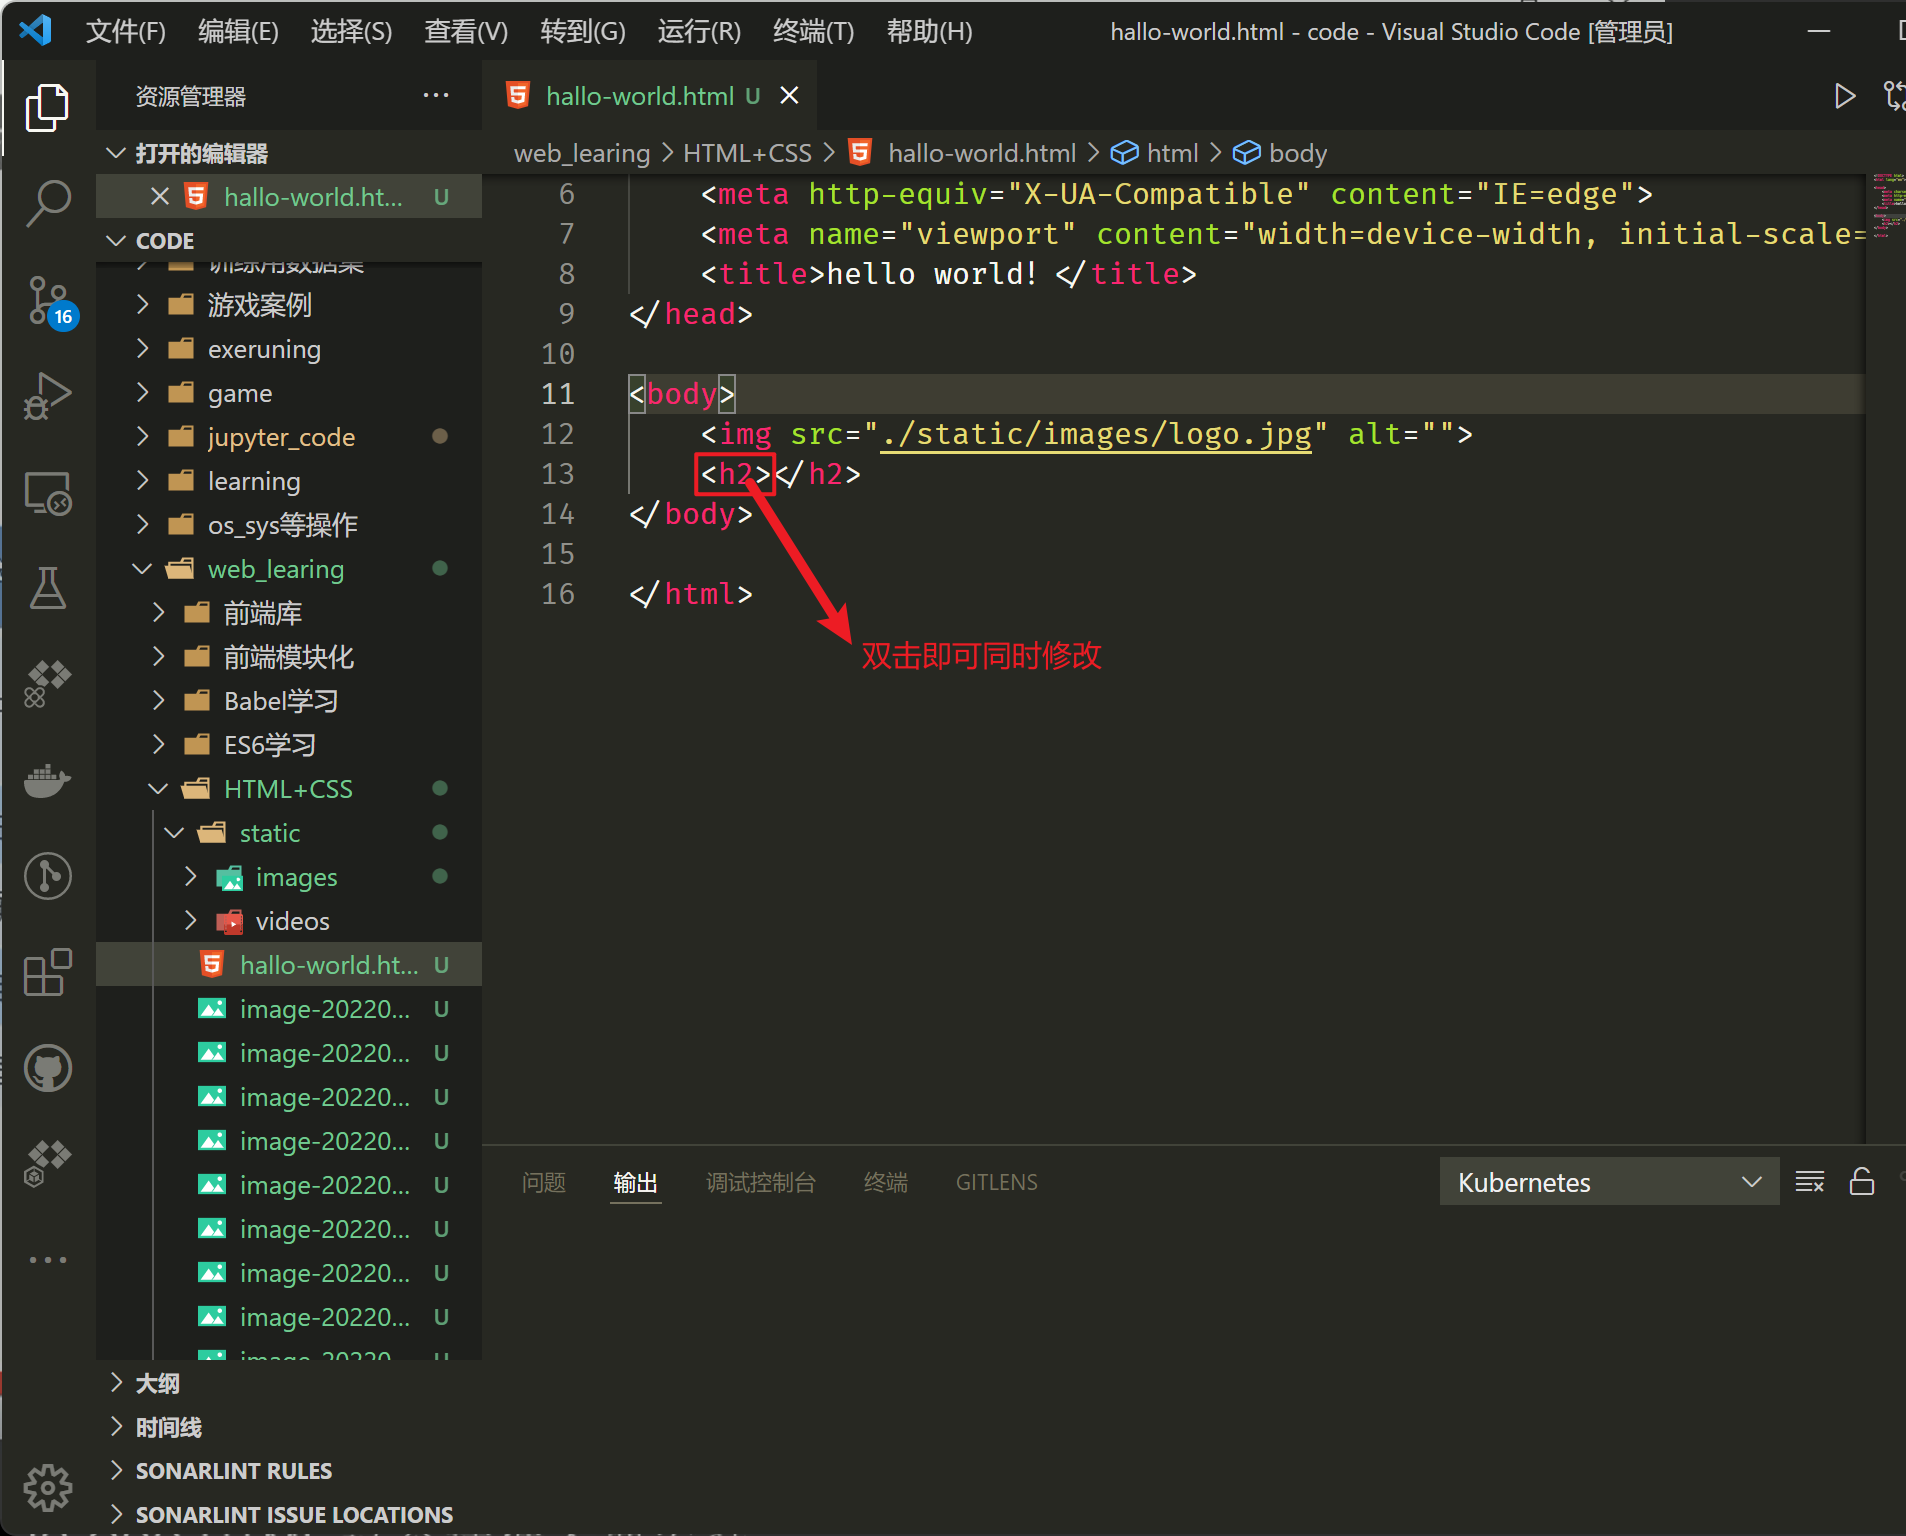The width and height of the screenshot is (1906, 1536).
Task: Open the 帮助(H) menu
Action: 930,31
